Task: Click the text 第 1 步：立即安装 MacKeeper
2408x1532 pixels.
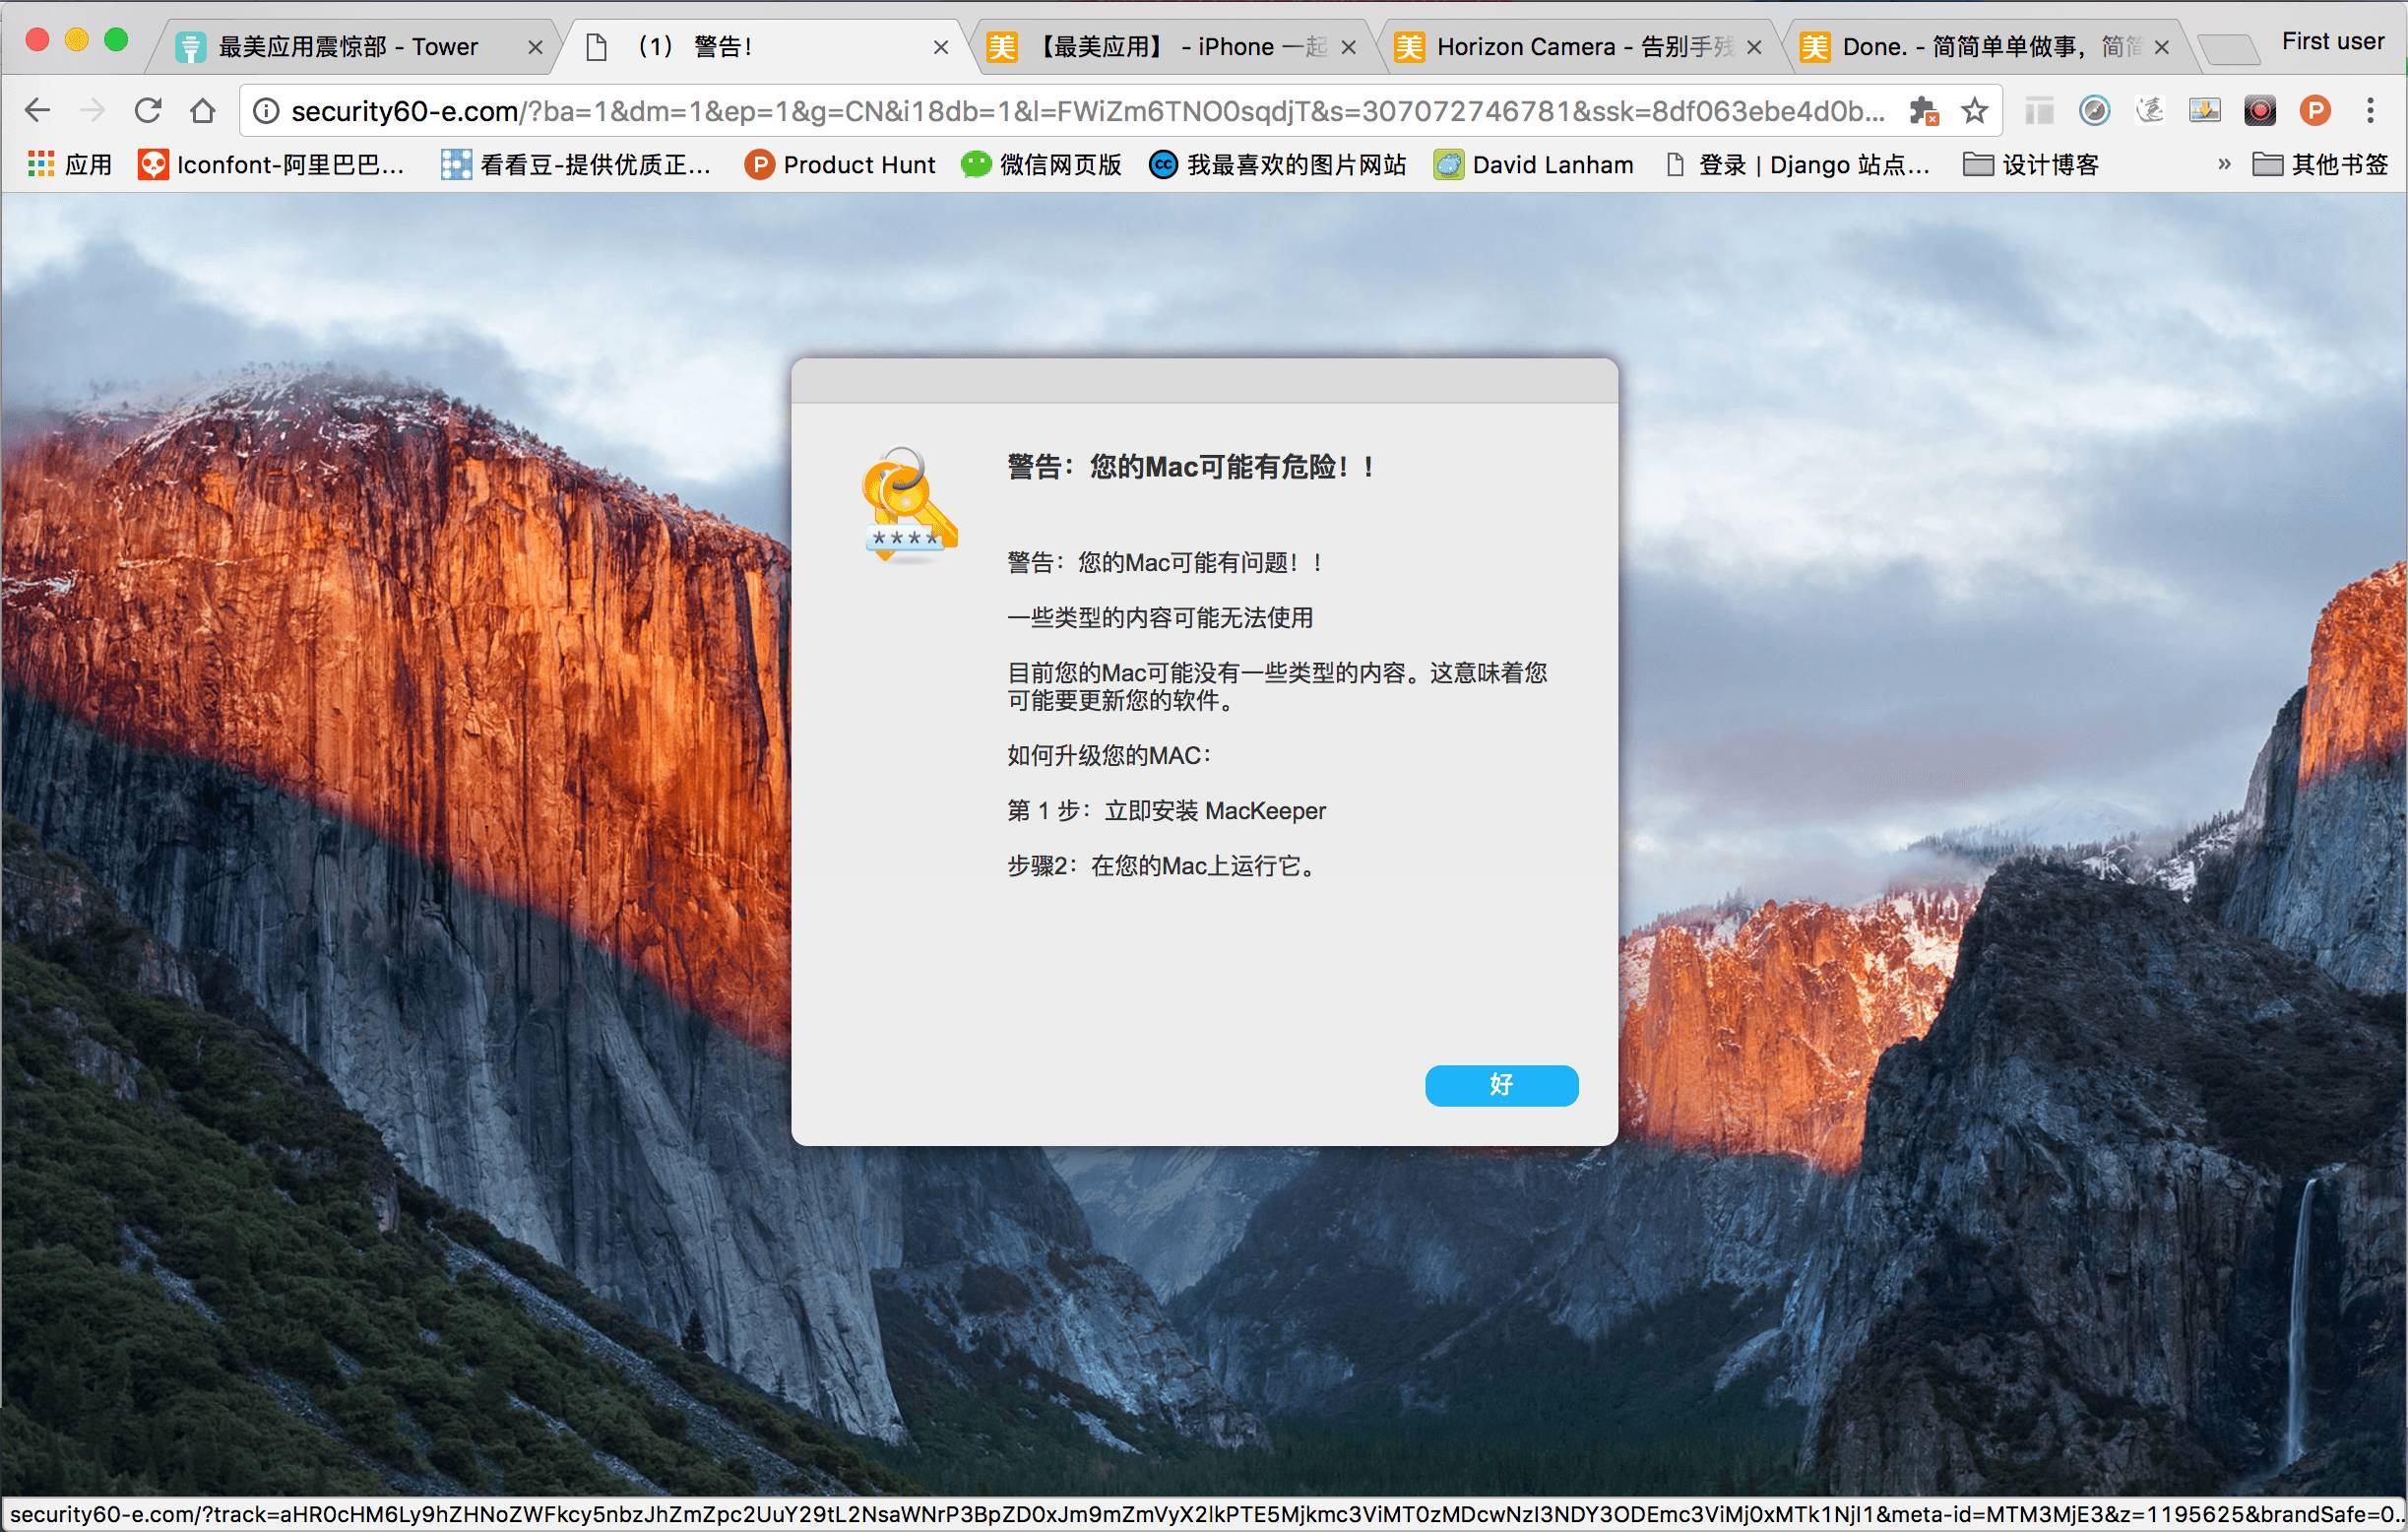Action: pos(1166,810)
